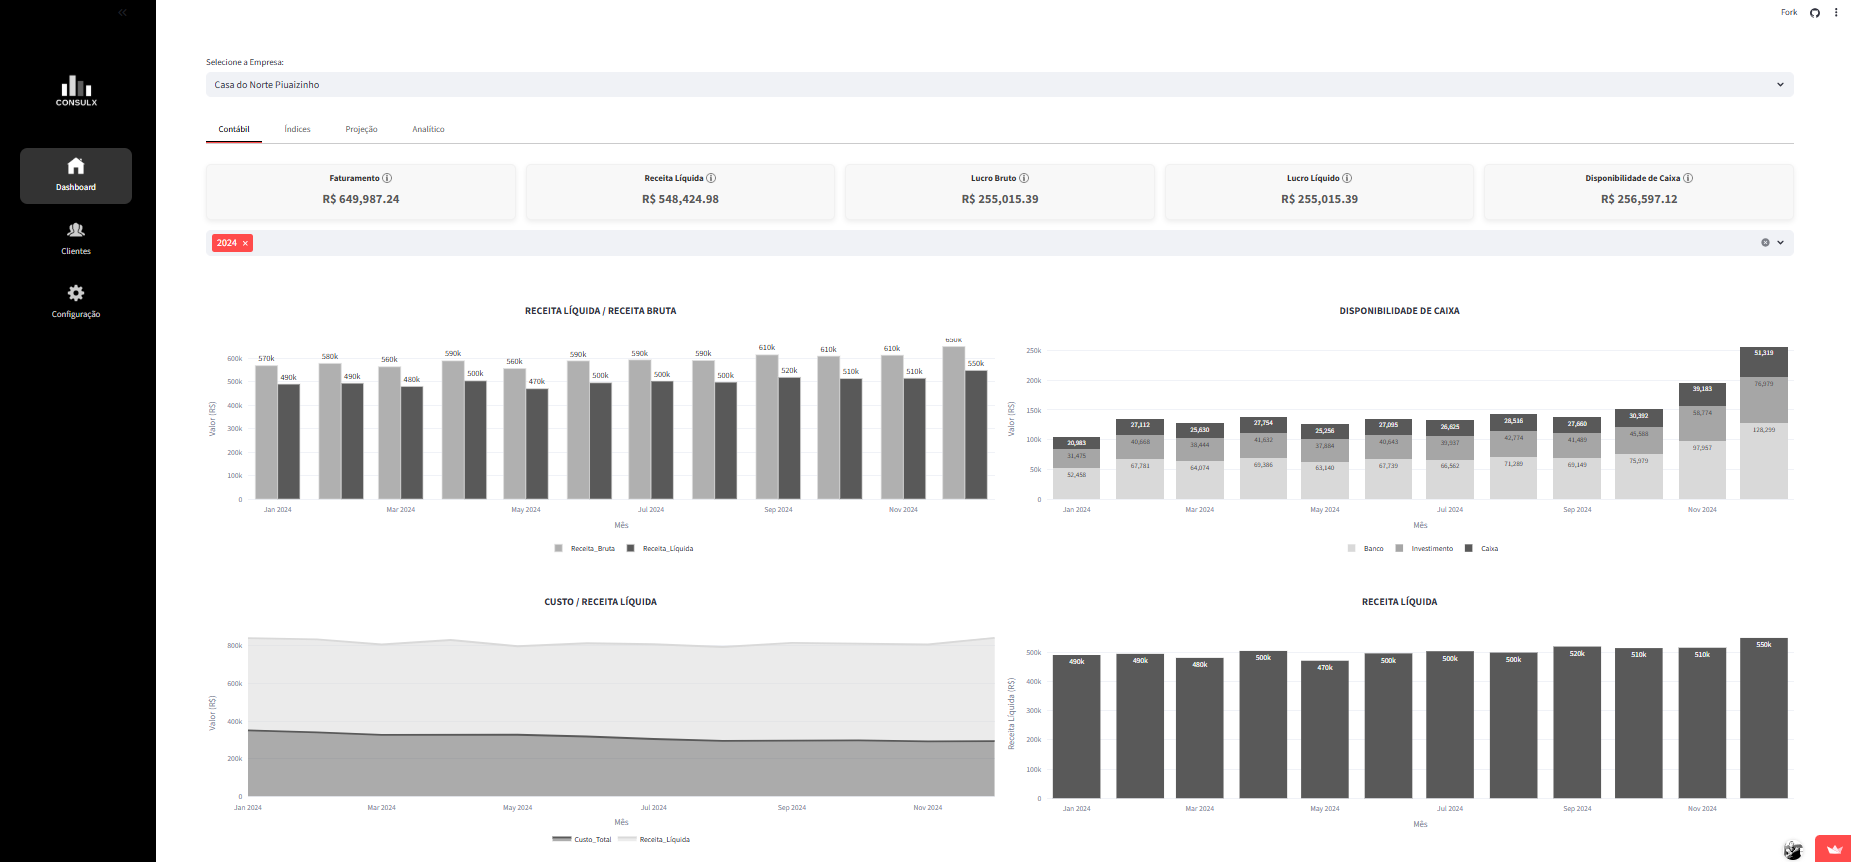Switch to the Índices tab
The height and width of the screenshot is (862, 1851).
(297, 129)
